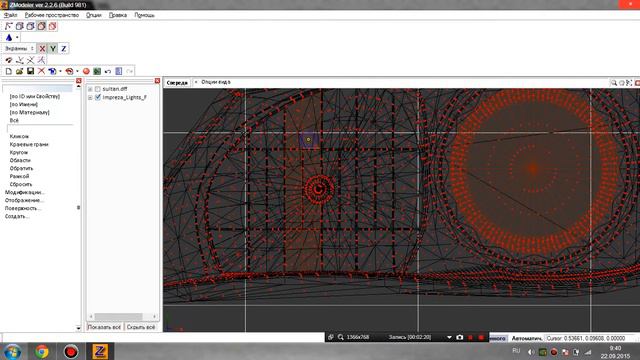The image size is (640, 360).
Task: Click the Показать всё button
Action: click(x=104, y=327)
